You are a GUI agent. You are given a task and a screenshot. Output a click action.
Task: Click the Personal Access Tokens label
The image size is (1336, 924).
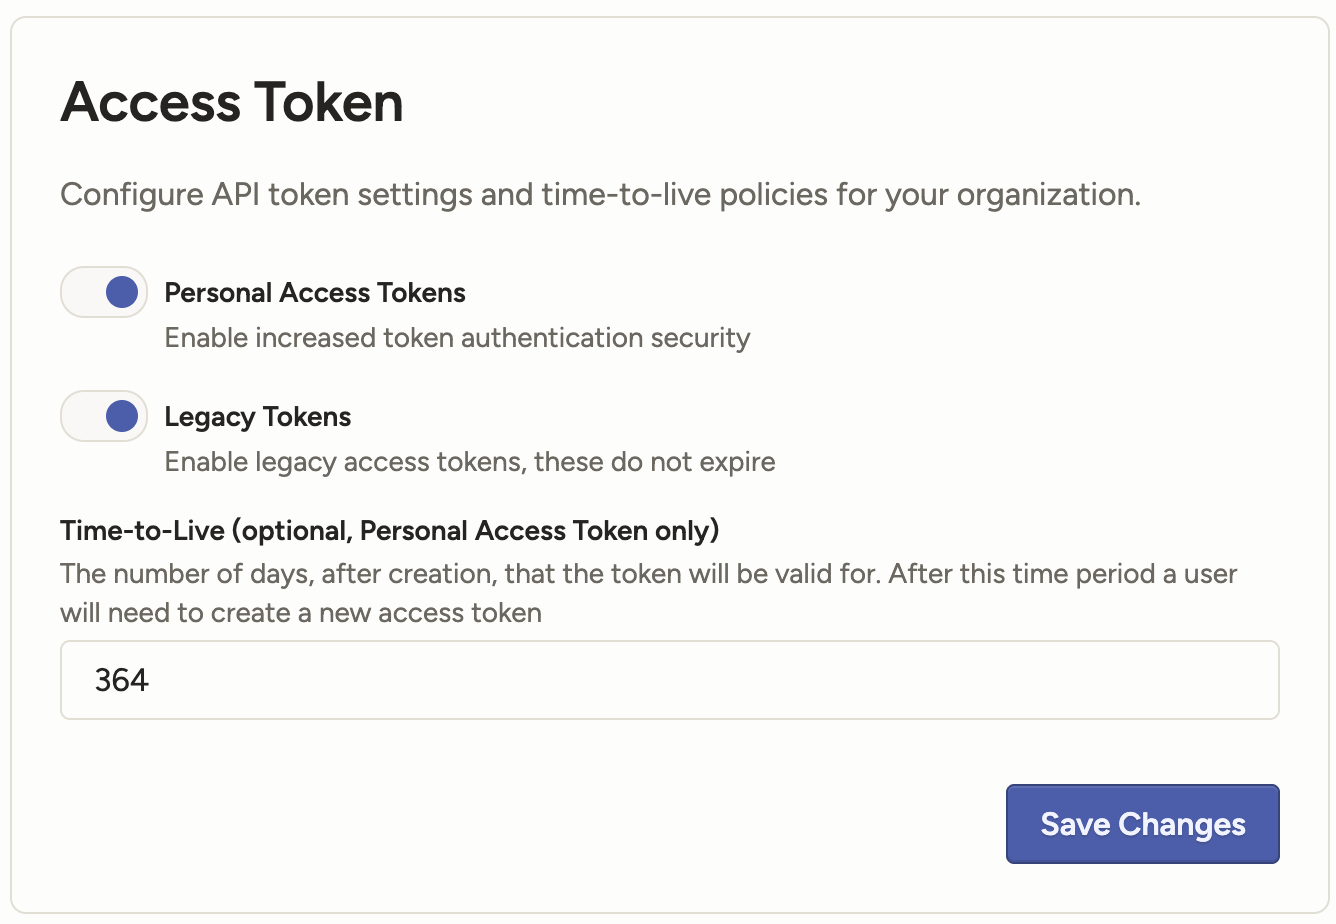point(315,292)
